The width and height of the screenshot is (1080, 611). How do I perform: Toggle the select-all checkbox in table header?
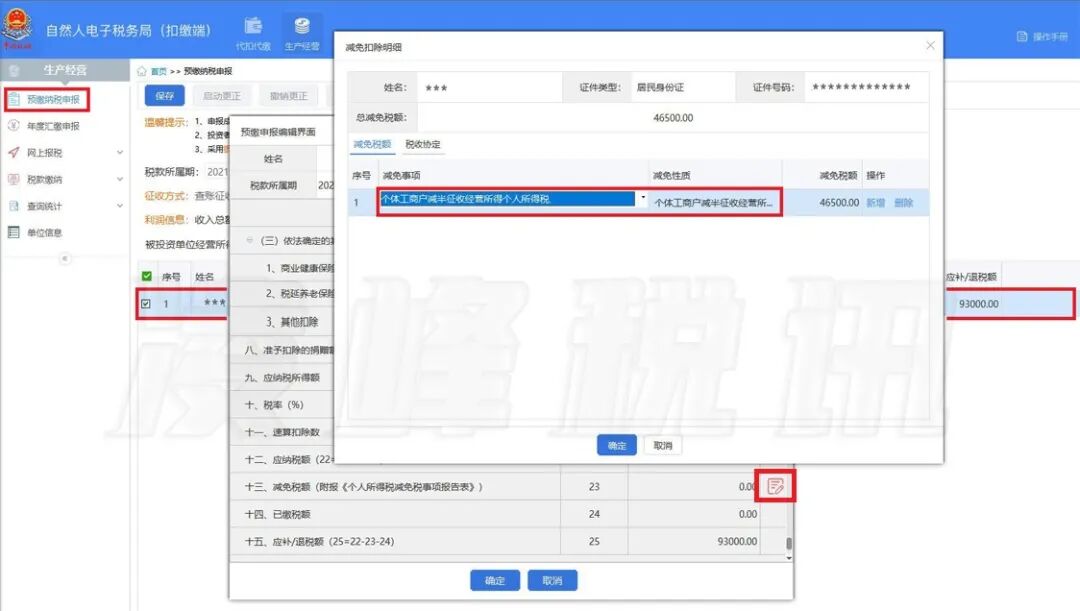[147, 276]
